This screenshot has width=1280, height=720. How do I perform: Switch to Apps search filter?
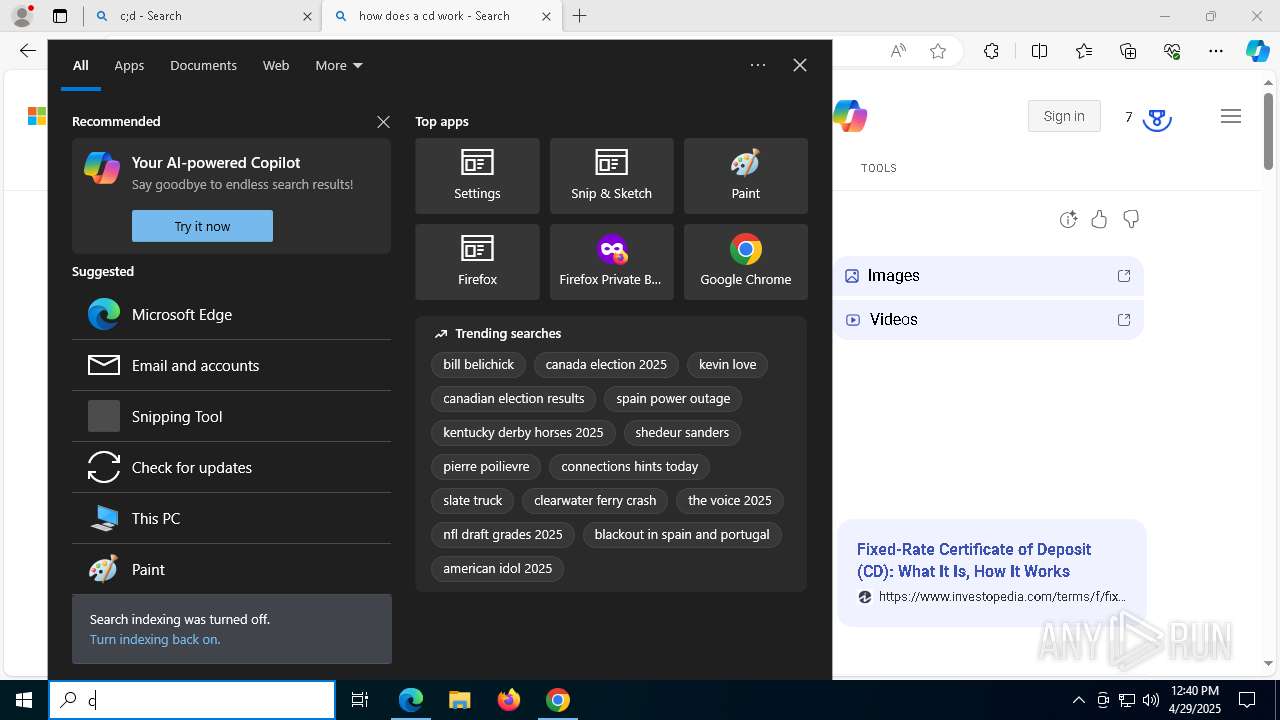(x=129, y=65)
